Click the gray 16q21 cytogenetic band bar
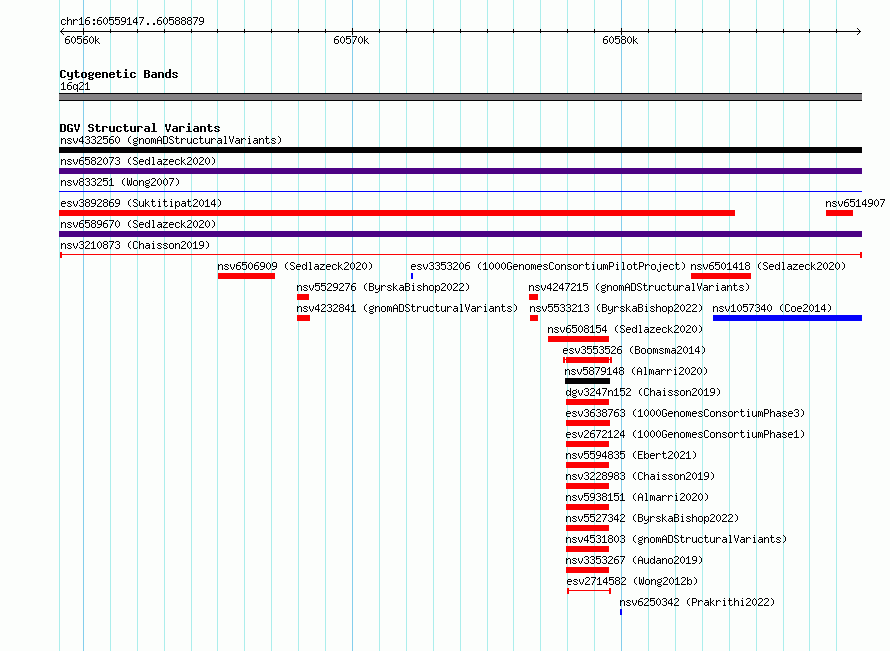This screenshot has width=890, height=651. click(460, 97)
